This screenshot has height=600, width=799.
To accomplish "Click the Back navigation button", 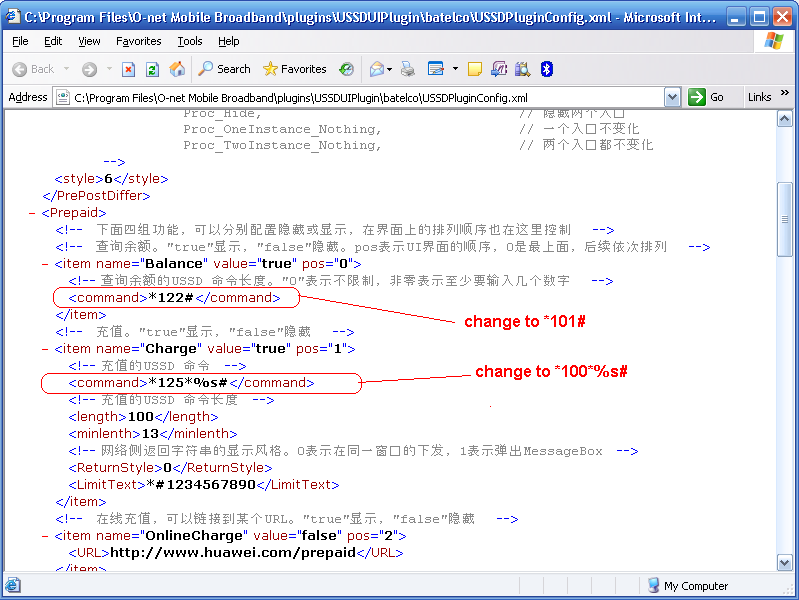I will point(33,69).
